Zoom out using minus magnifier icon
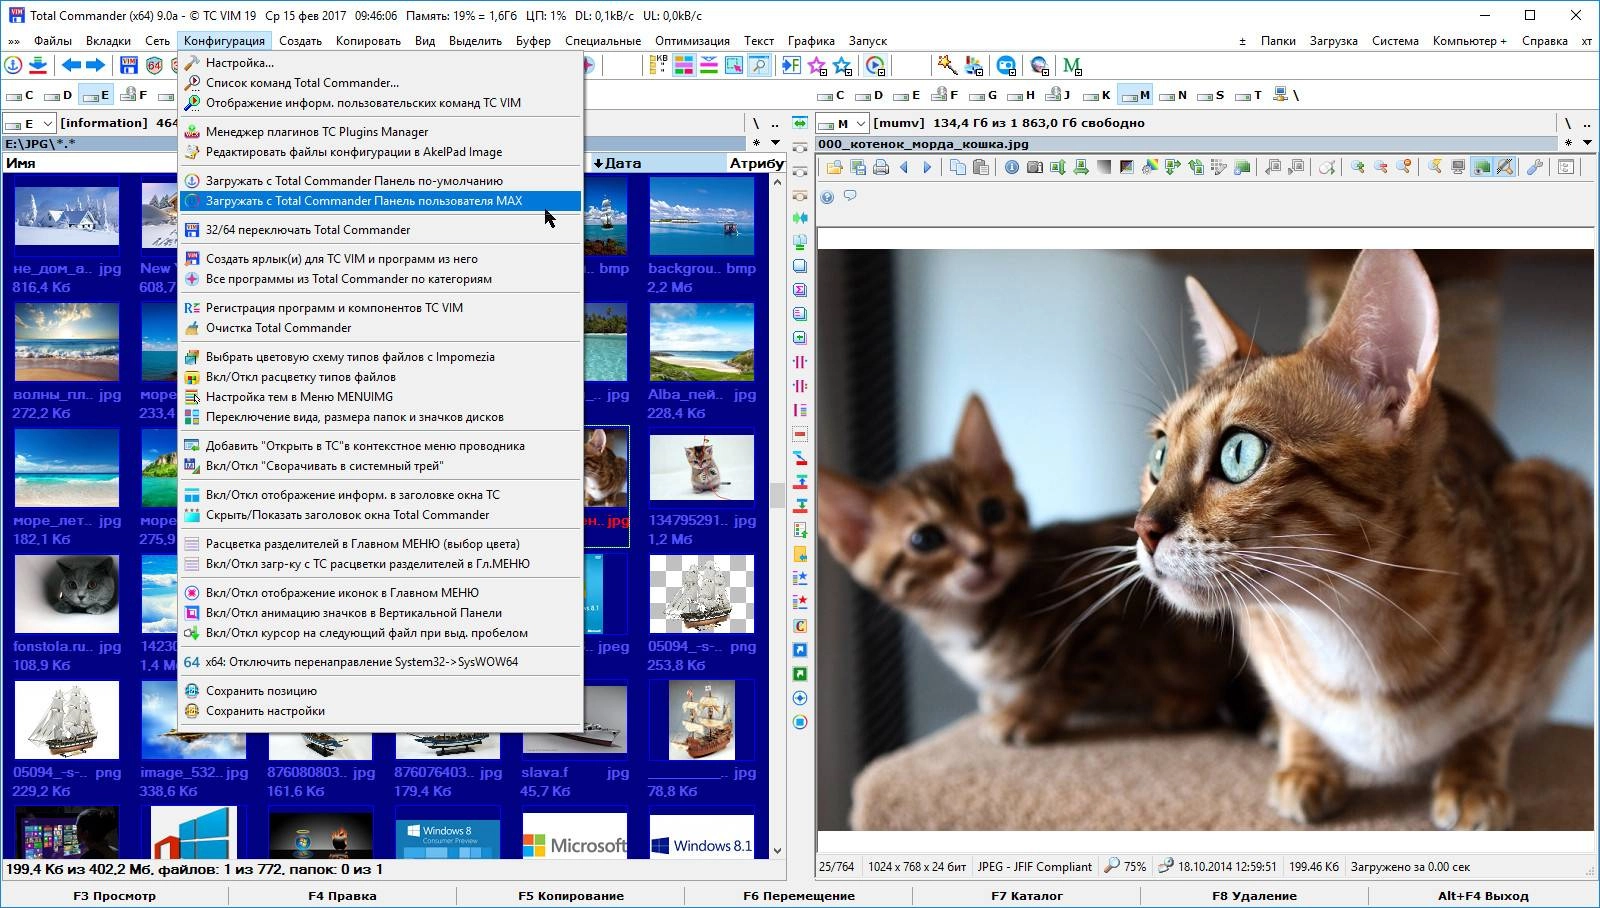This screenshot has width=1600, height=908. pyautogui.click(x=1381, y=167)
